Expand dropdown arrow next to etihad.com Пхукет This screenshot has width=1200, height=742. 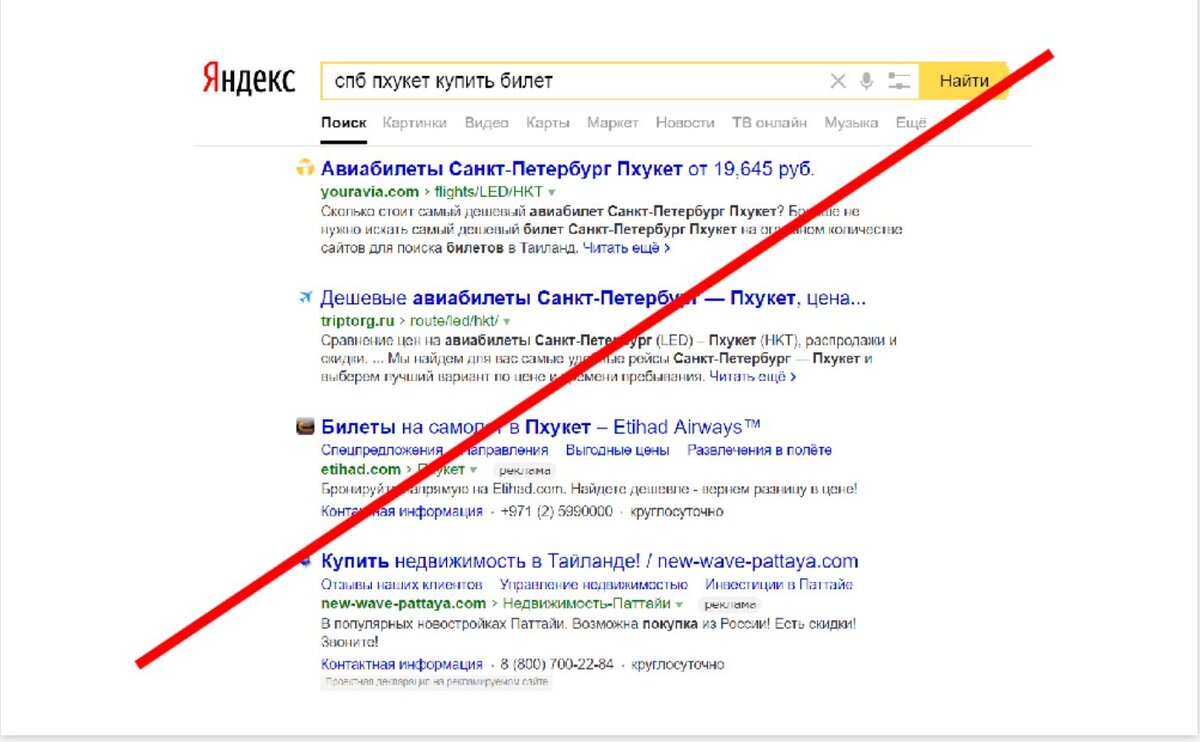(474, 470)
